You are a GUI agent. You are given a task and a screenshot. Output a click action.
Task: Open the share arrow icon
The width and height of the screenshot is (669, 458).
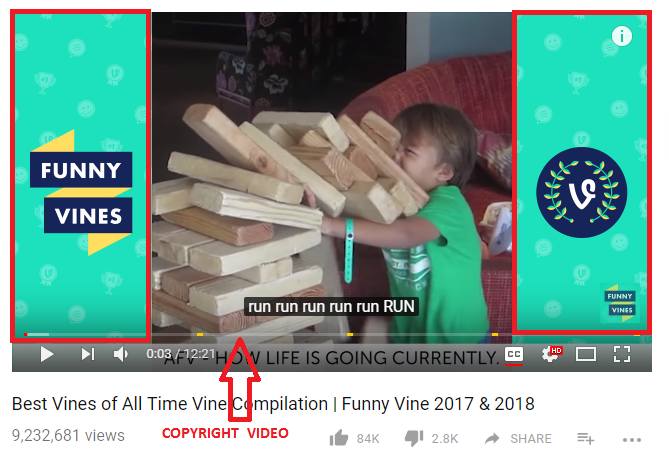coord(492,438)
